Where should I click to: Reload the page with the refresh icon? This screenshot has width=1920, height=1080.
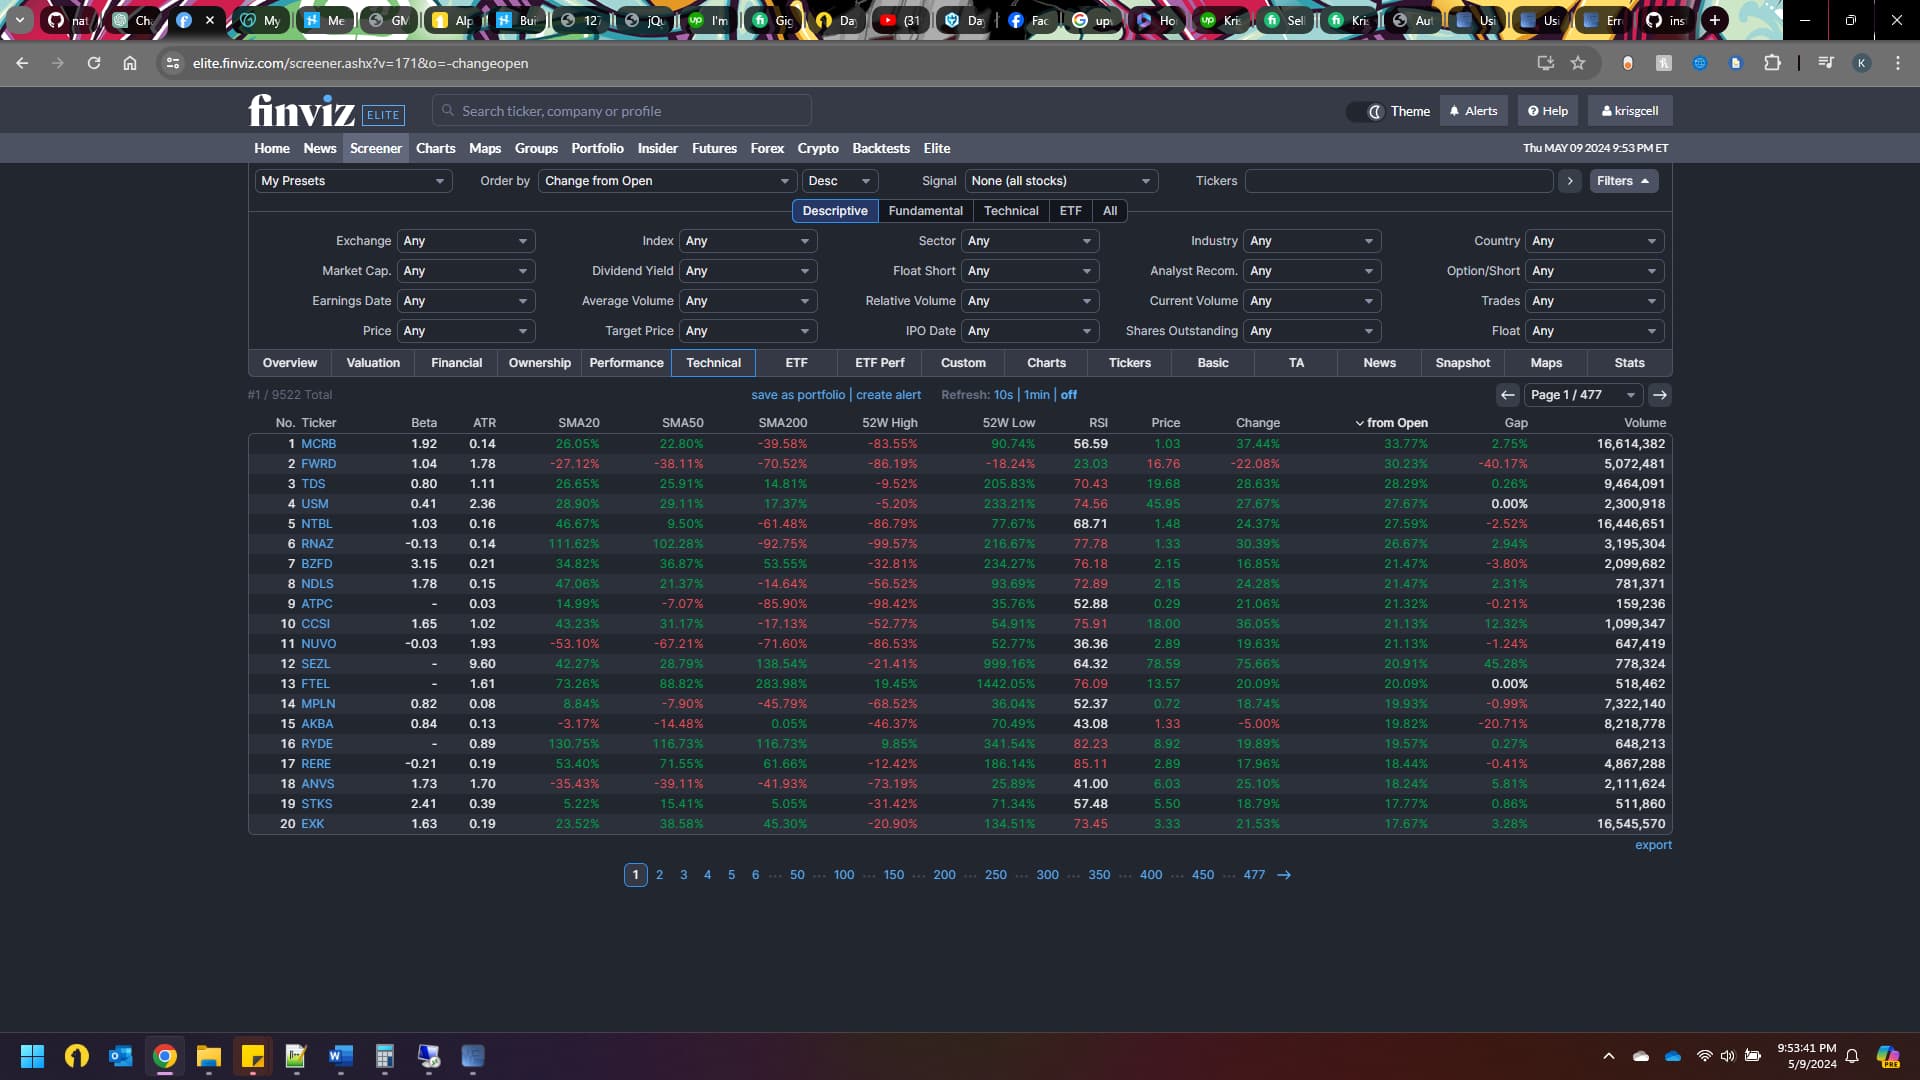click(94, 63)
